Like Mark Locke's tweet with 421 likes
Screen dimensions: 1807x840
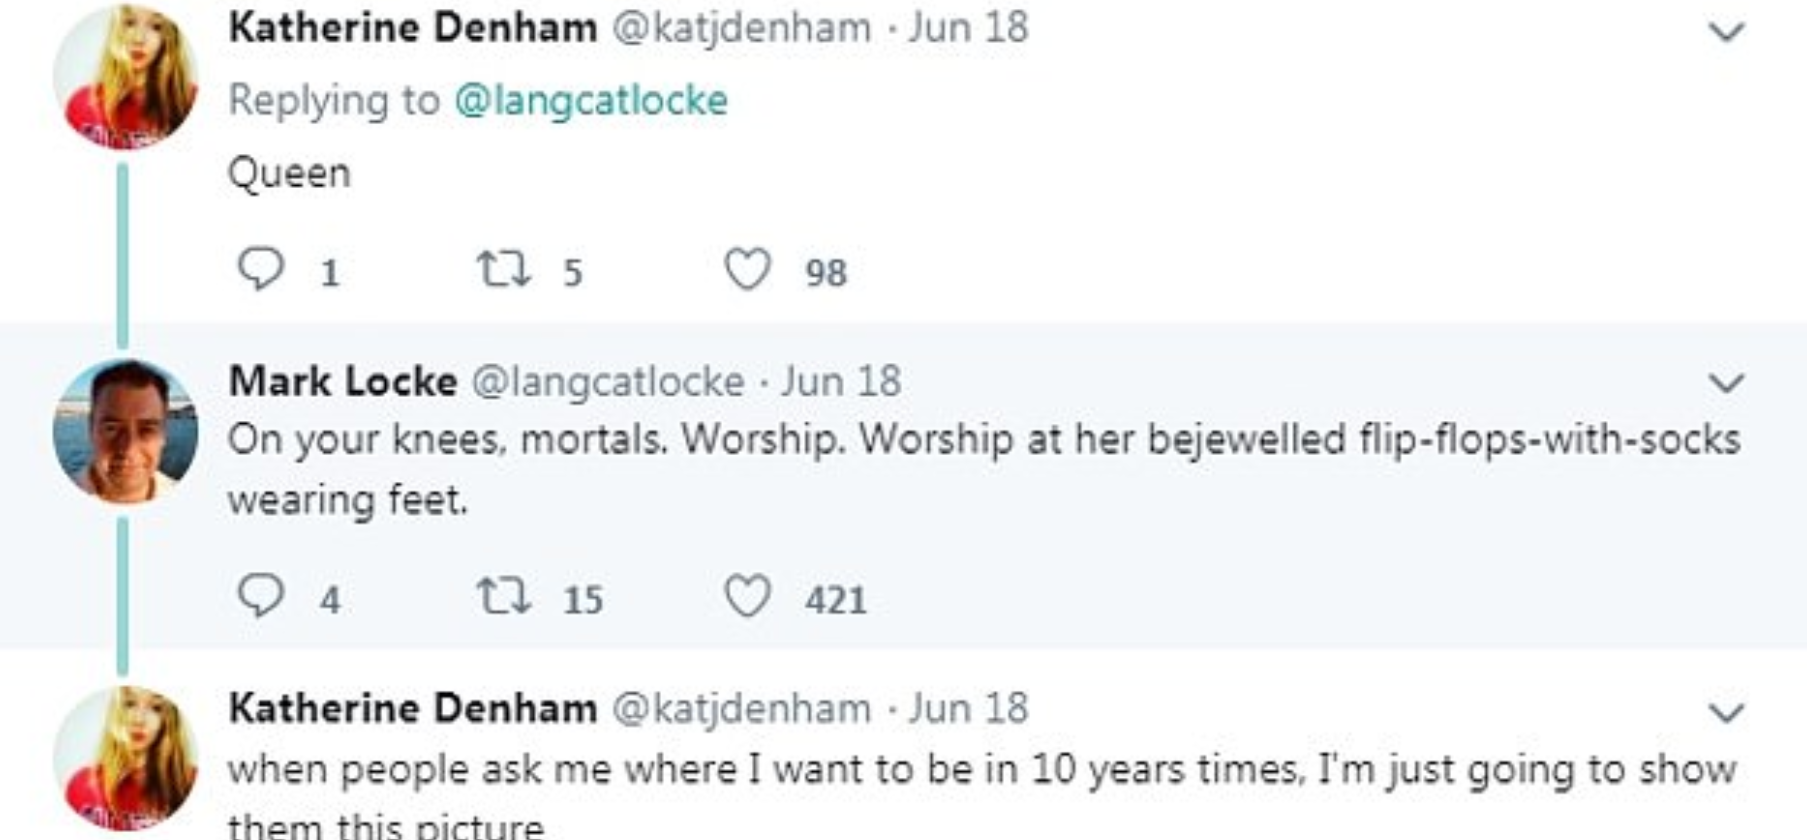point(747,596)
